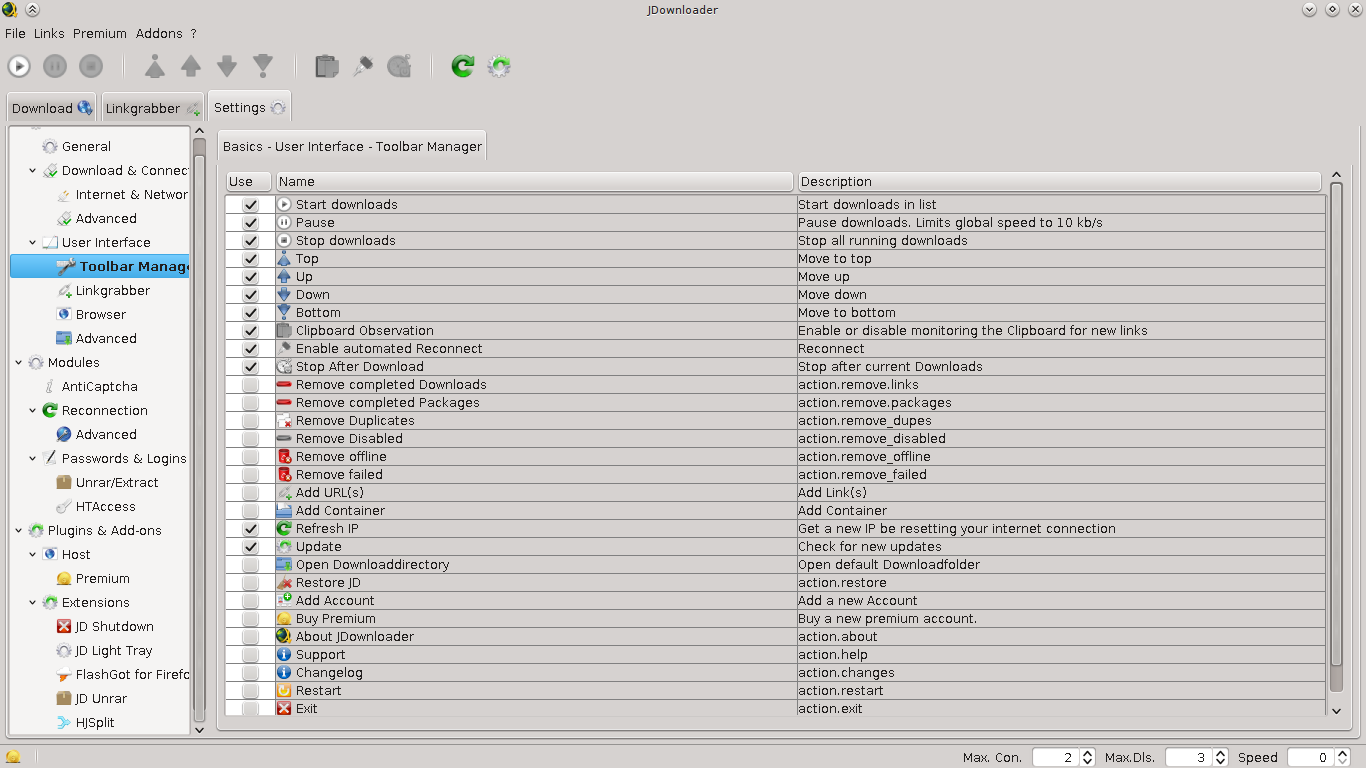
Task: Switch to the Download tab
Action: (52, 108)
